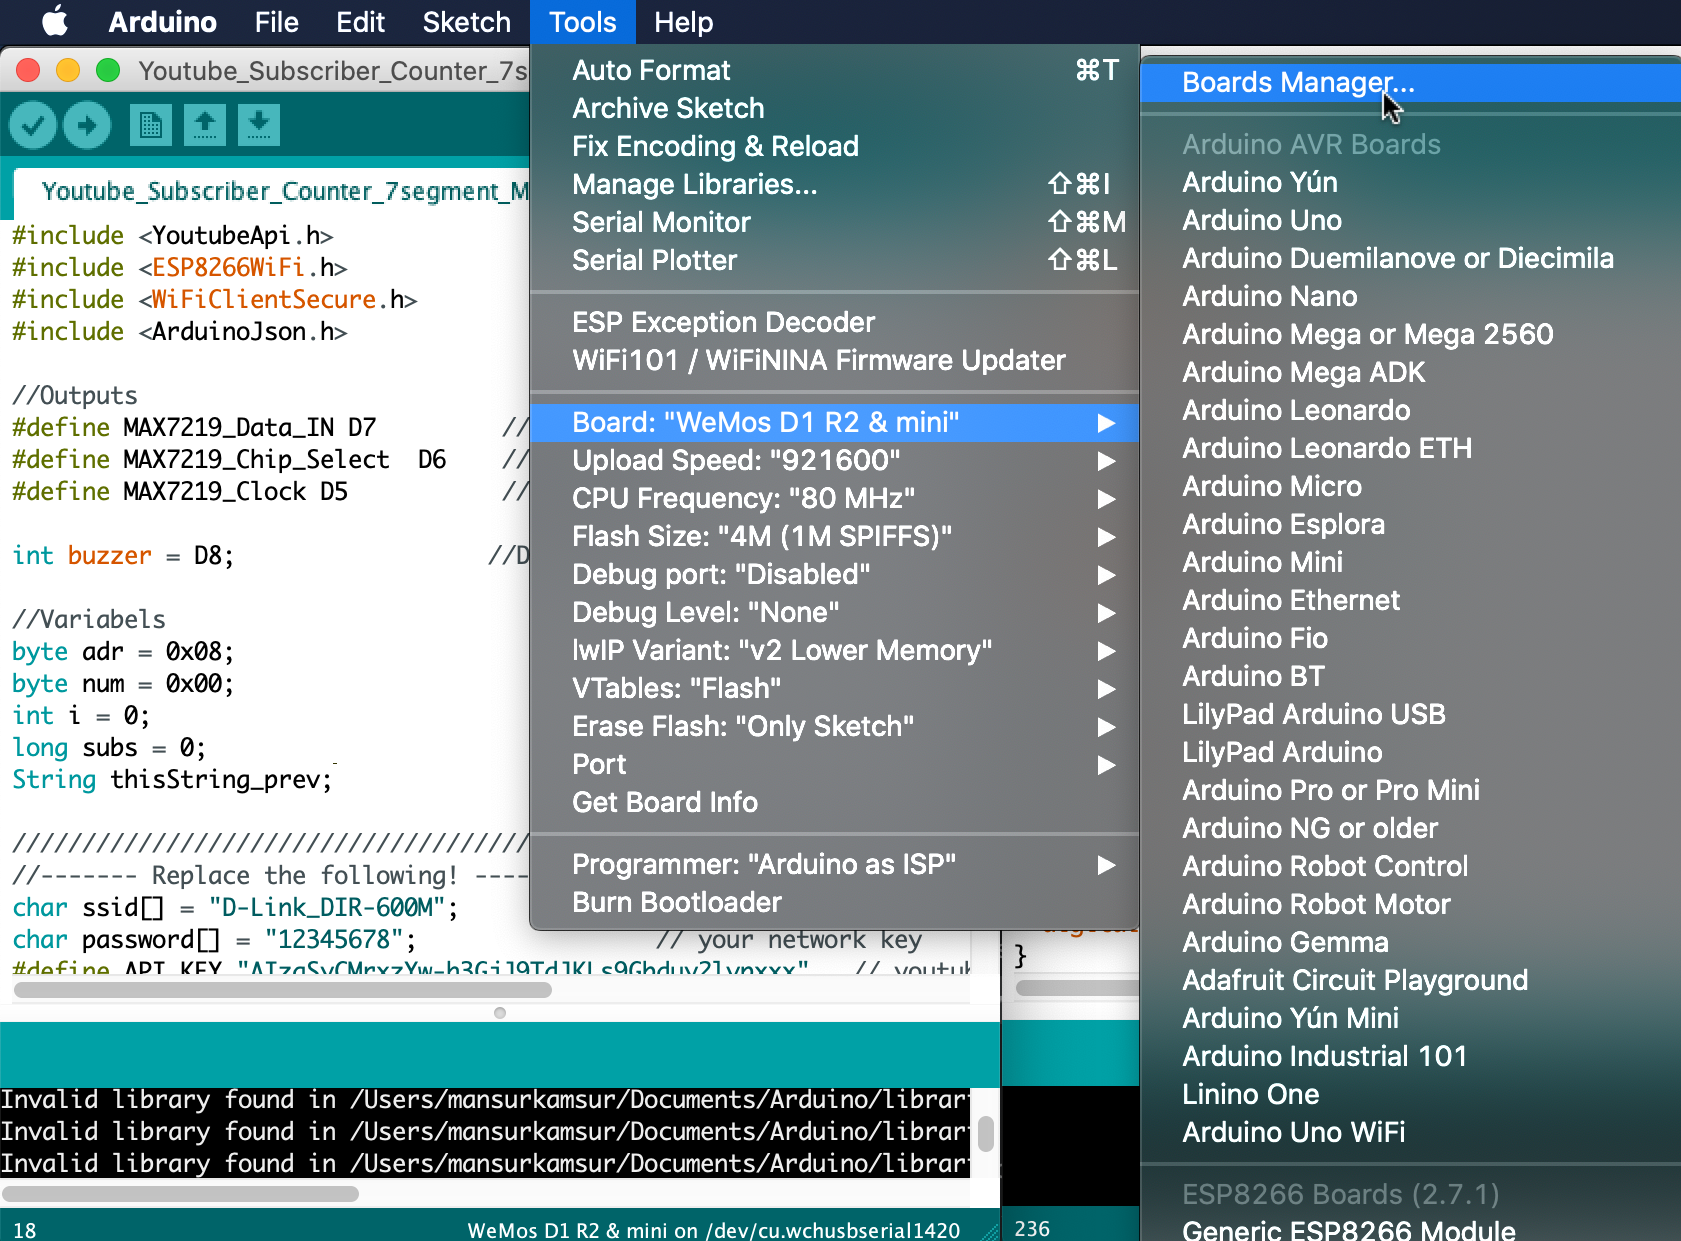This screenshot has height=1241, width=1681.
Task: Open Serial Monitor from Tools menu
Action: pos(660,222)
